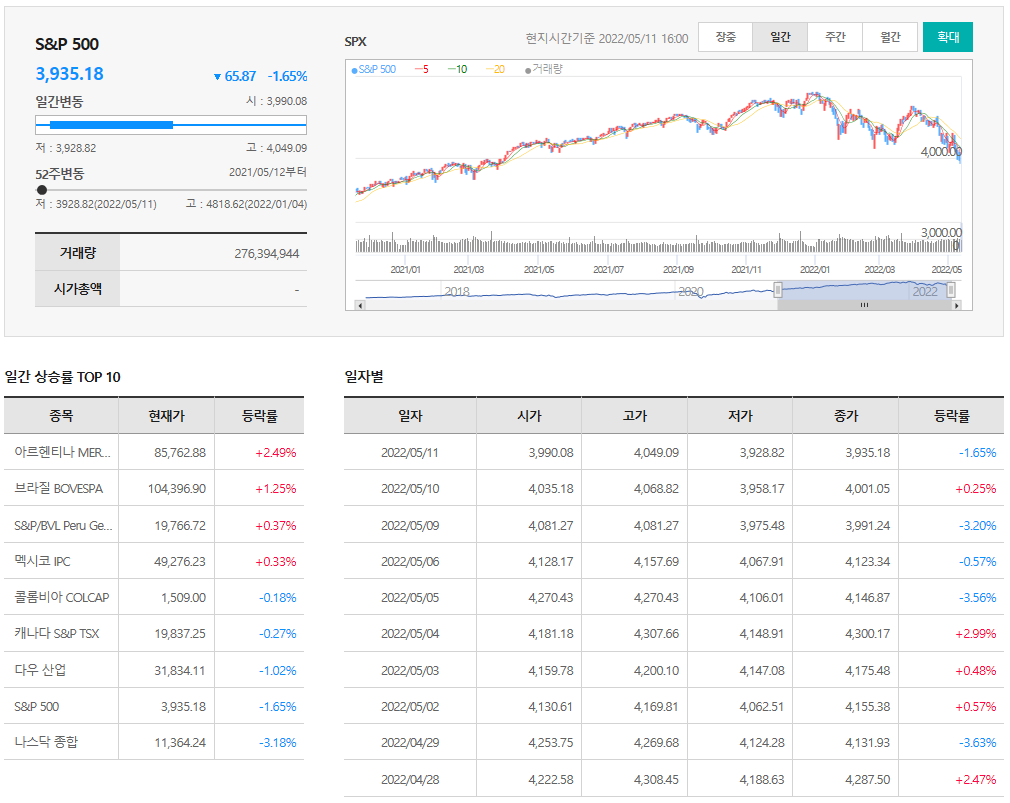Select the 주간 weekly chart tab
This screenshot has height=803, width=1010.
click(835, 37)
